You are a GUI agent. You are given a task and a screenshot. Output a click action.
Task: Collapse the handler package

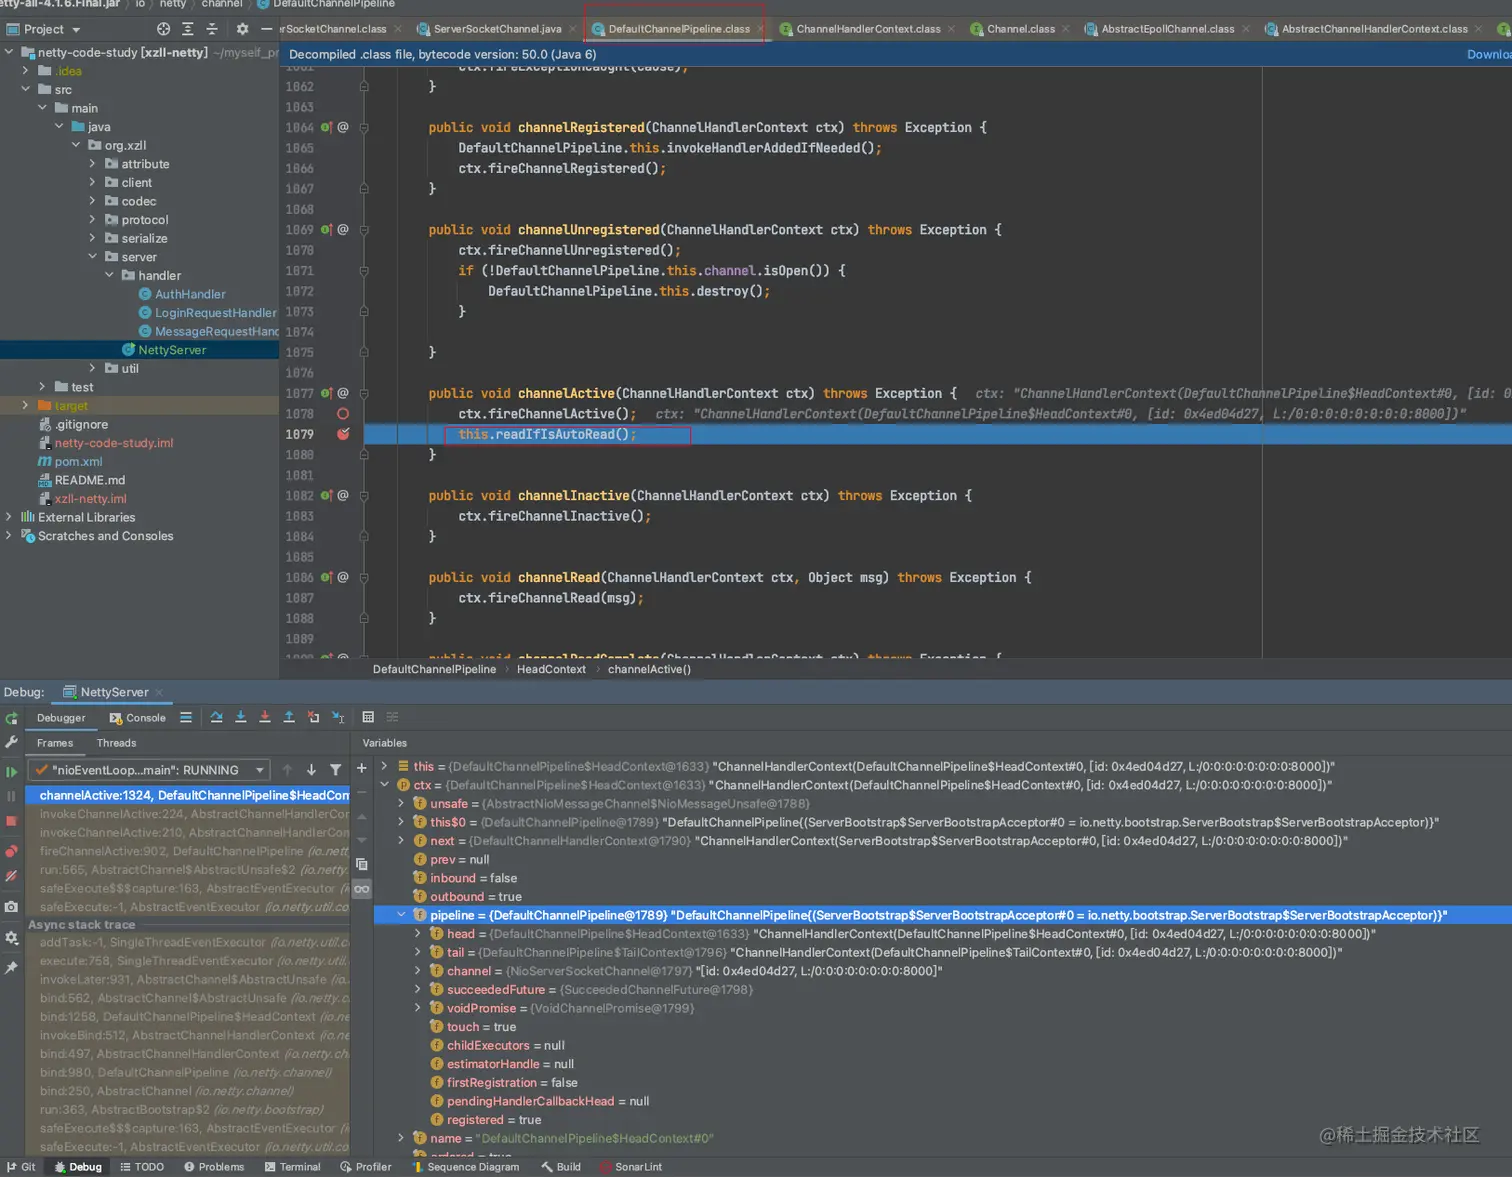pyautogui.click(x=109, y=275)
